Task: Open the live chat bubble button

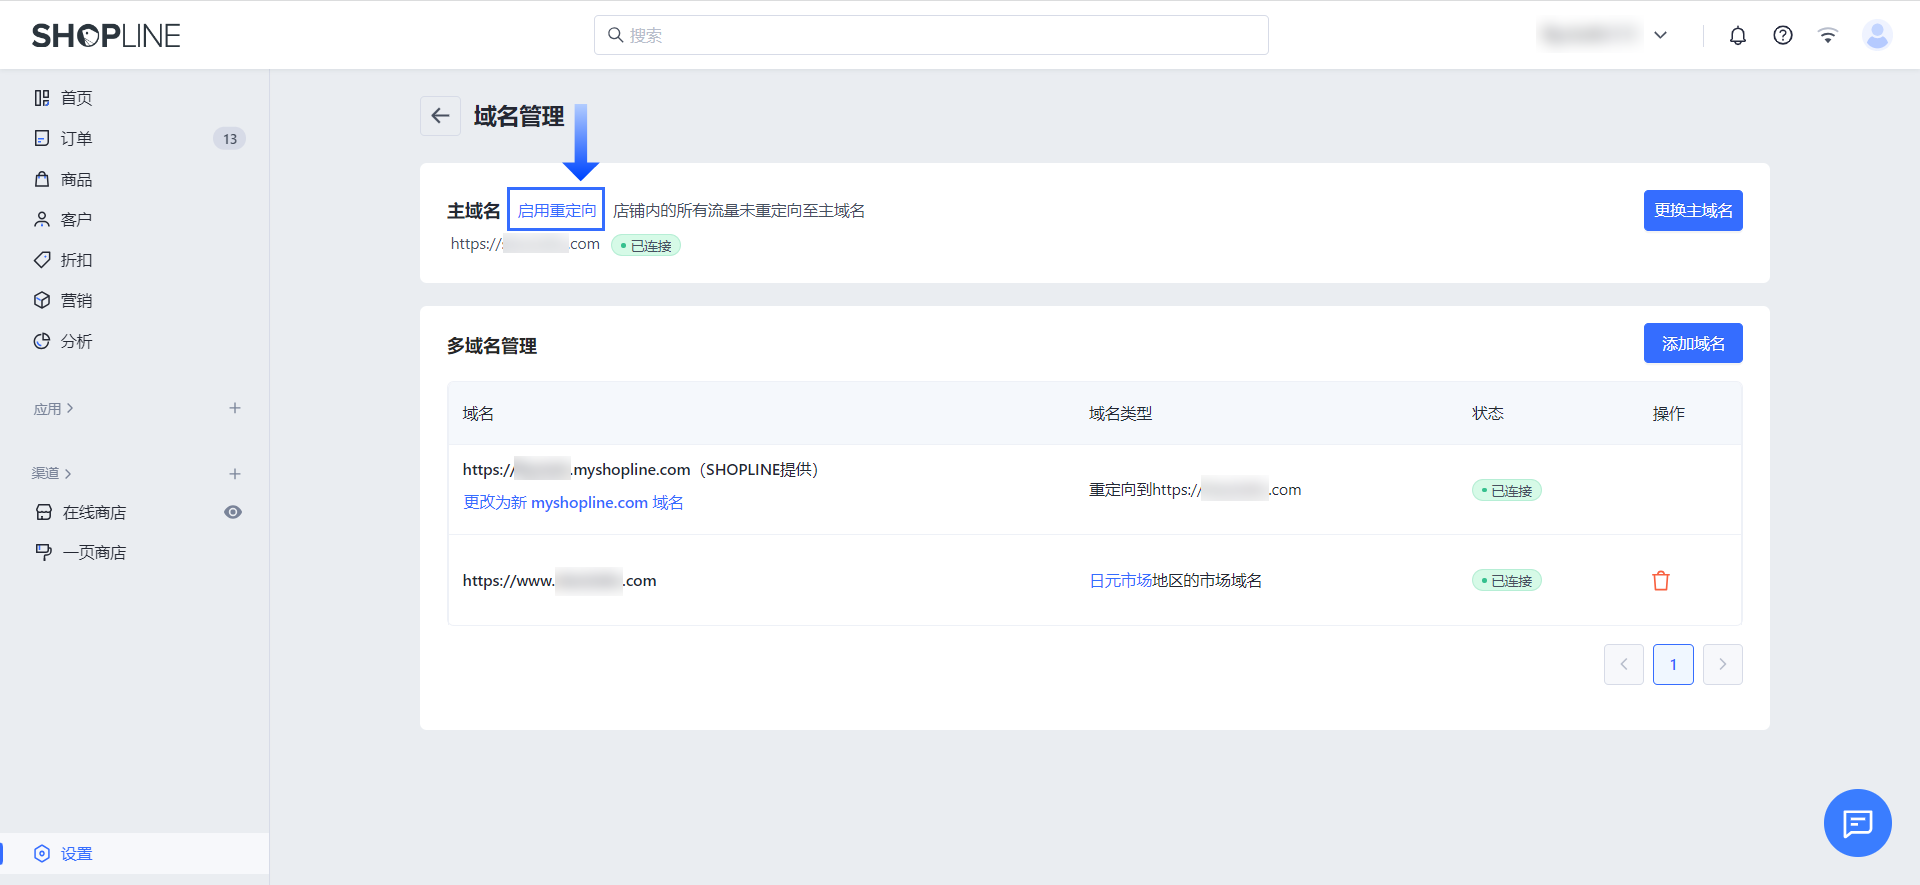Action: [x=1857, y=823]
